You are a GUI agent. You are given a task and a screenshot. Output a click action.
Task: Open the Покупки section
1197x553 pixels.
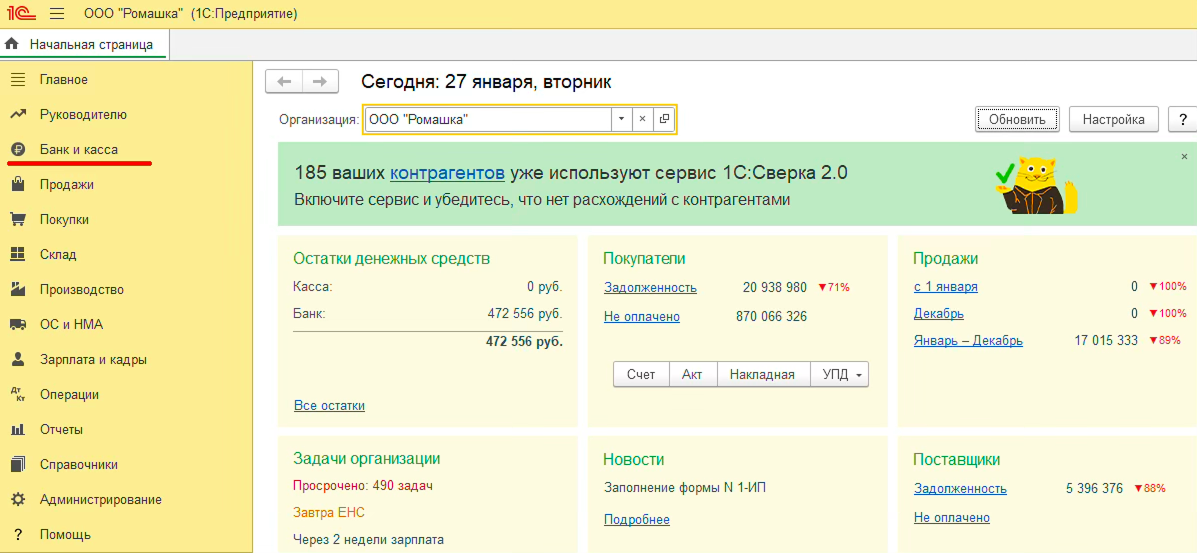64,220
